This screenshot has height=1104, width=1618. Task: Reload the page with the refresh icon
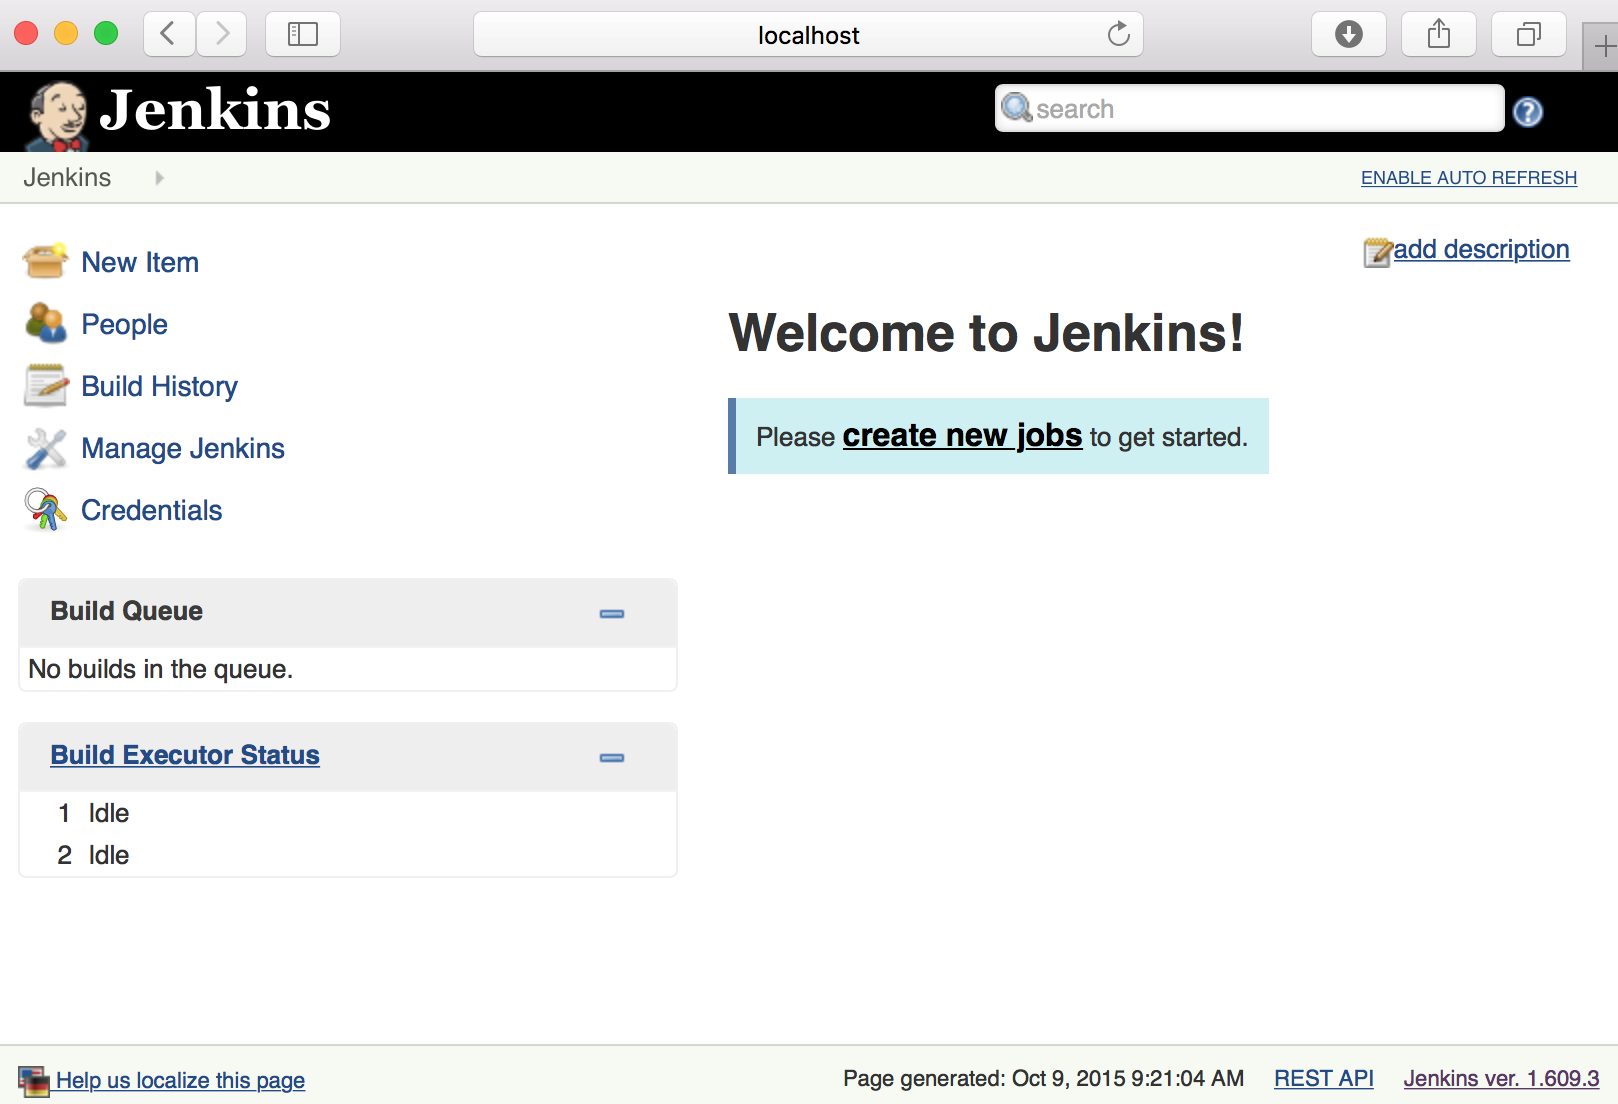[1118, 34]
